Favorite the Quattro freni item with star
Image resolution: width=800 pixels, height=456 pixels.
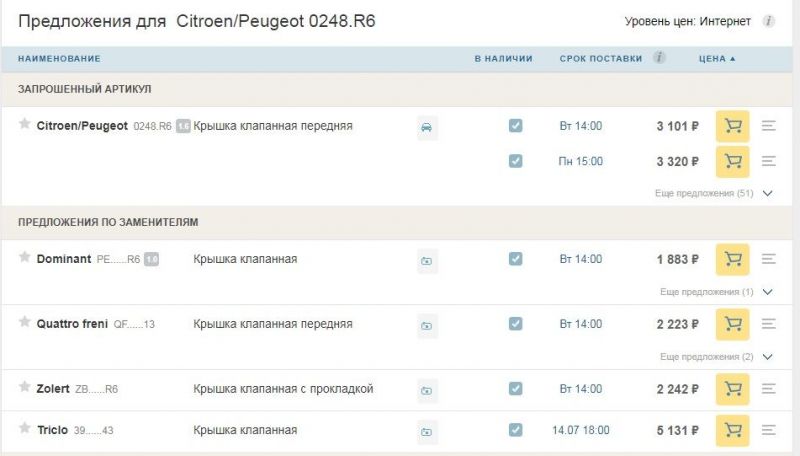pyautogui.click(x=25, y=322)
